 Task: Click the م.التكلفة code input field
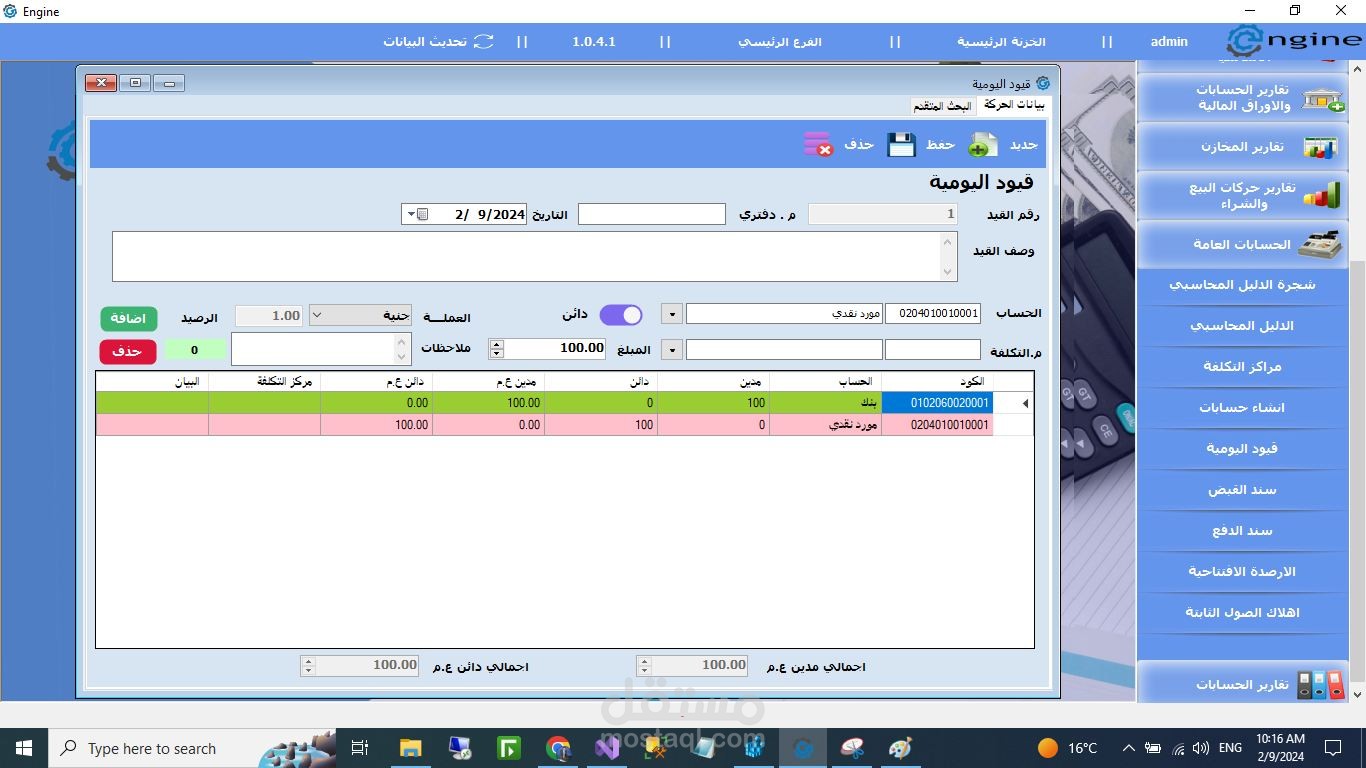pos(933,349)
